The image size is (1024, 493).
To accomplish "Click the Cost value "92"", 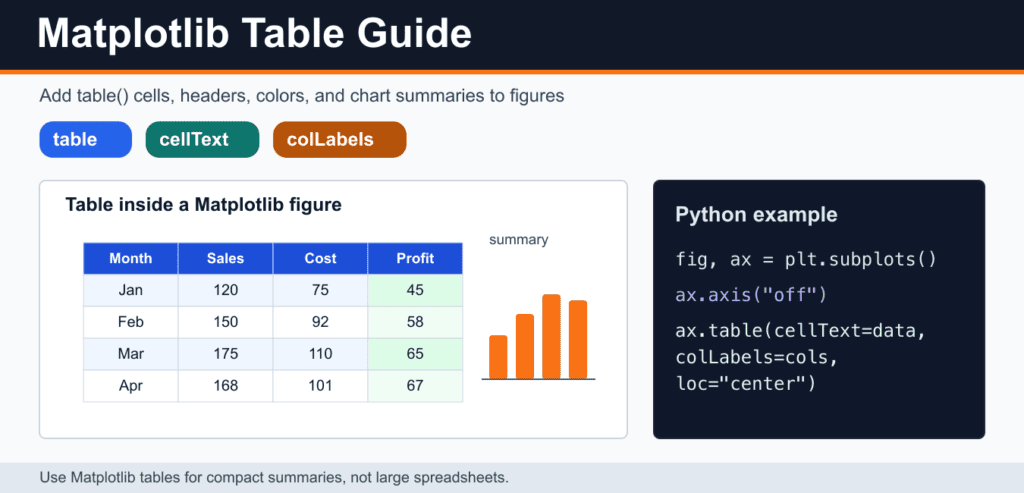I will click(321, 322).
